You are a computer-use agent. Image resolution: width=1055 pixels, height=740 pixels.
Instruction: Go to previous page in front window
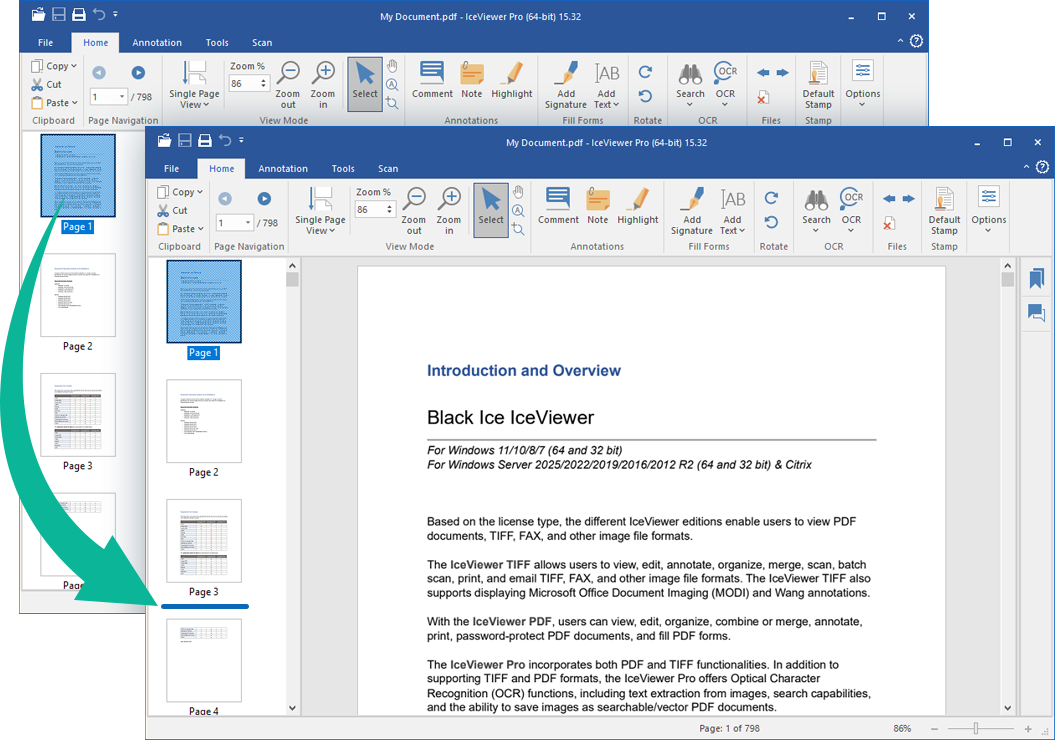[225, 198]
